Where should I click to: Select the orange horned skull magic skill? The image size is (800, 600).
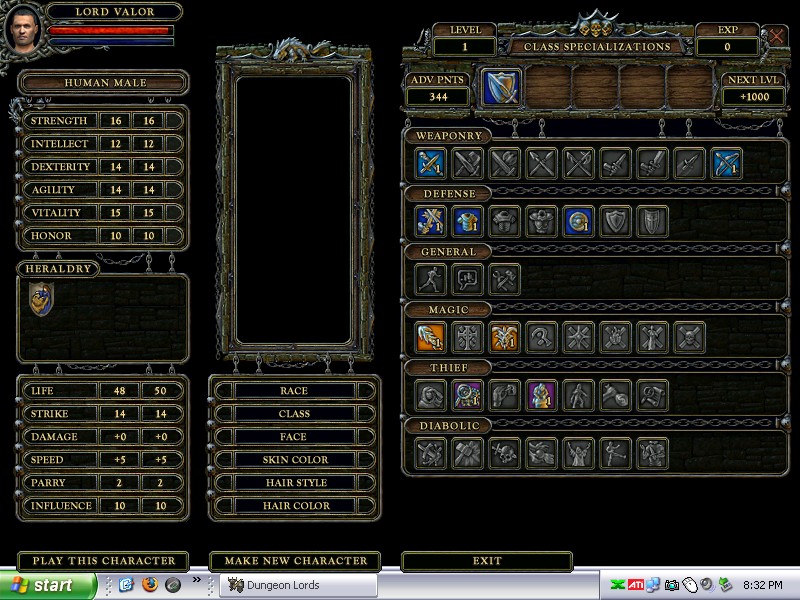tap(504, 337)
